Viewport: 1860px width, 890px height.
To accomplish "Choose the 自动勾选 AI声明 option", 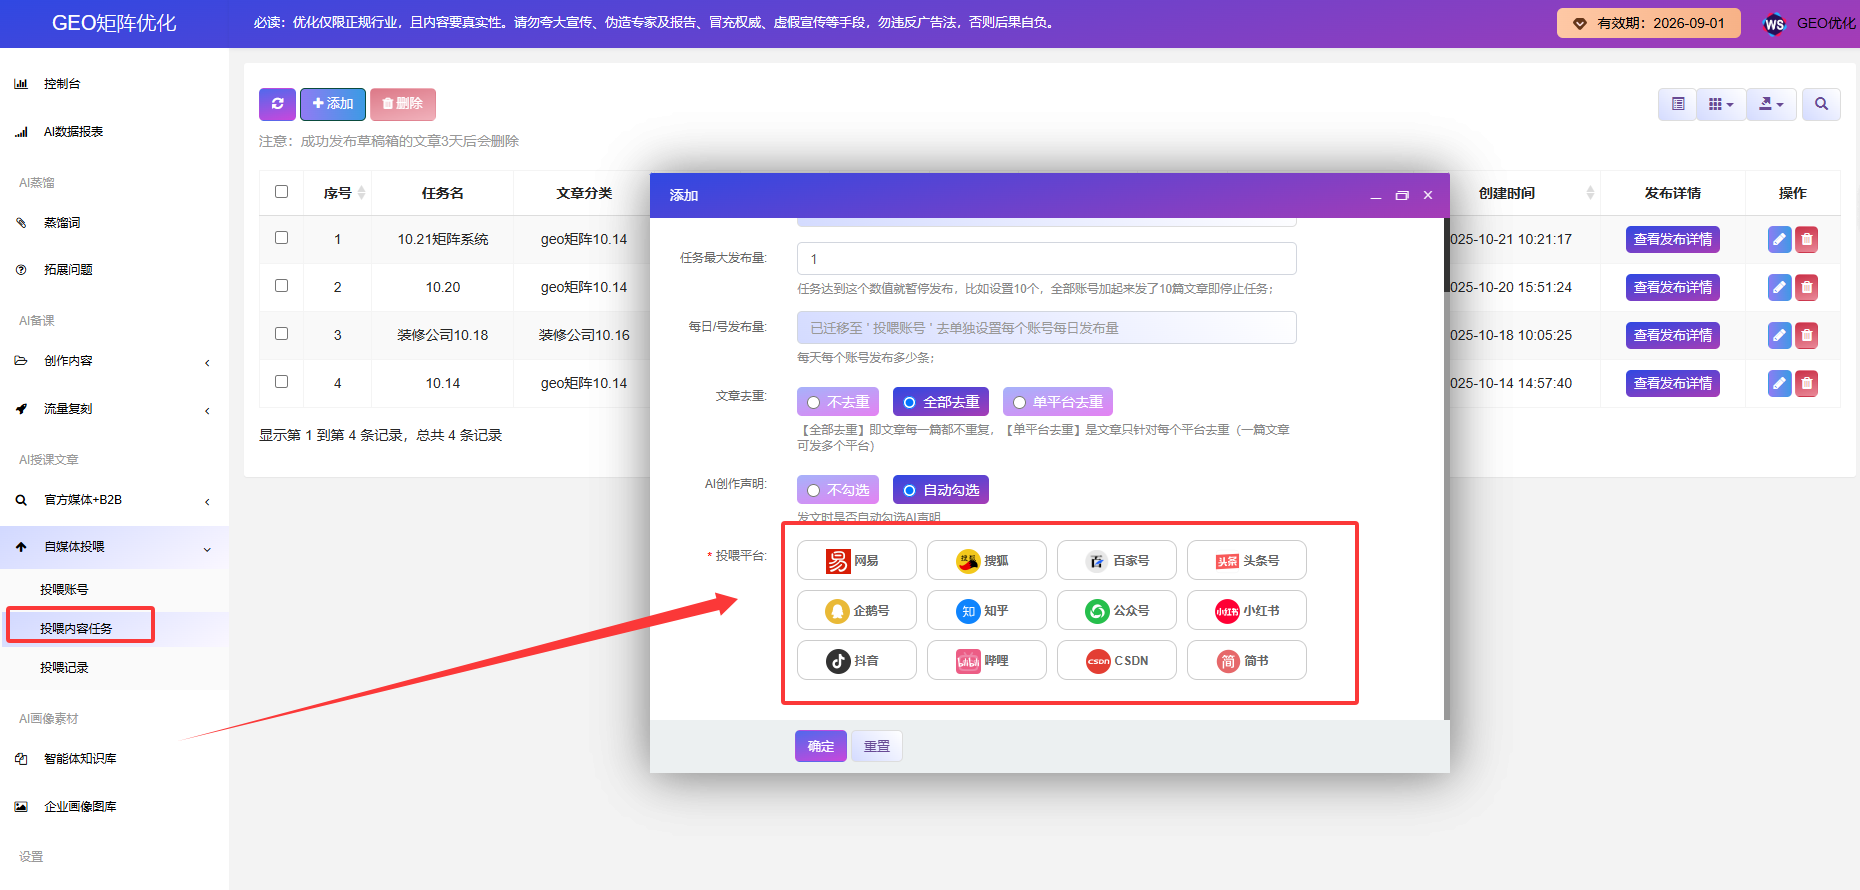I will [941, 490].
